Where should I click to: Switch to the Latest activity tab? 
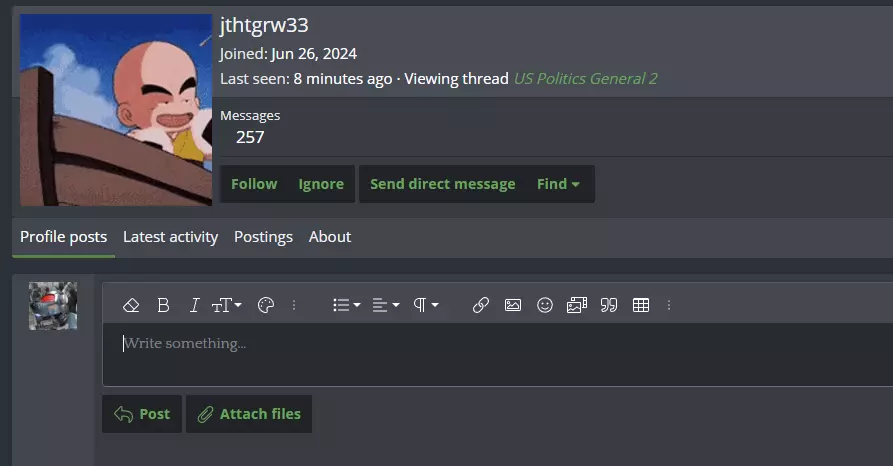click(x=170, y=237)
